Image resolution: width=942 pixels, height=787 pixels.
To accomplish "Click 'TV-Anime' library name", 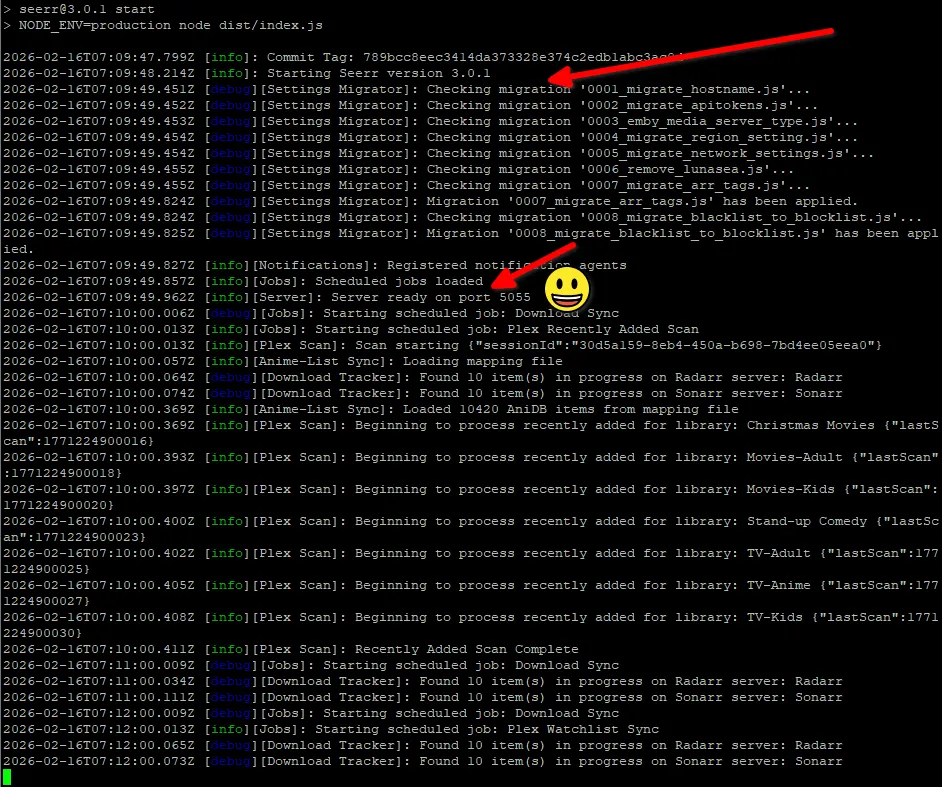I will tap(779, 585).
